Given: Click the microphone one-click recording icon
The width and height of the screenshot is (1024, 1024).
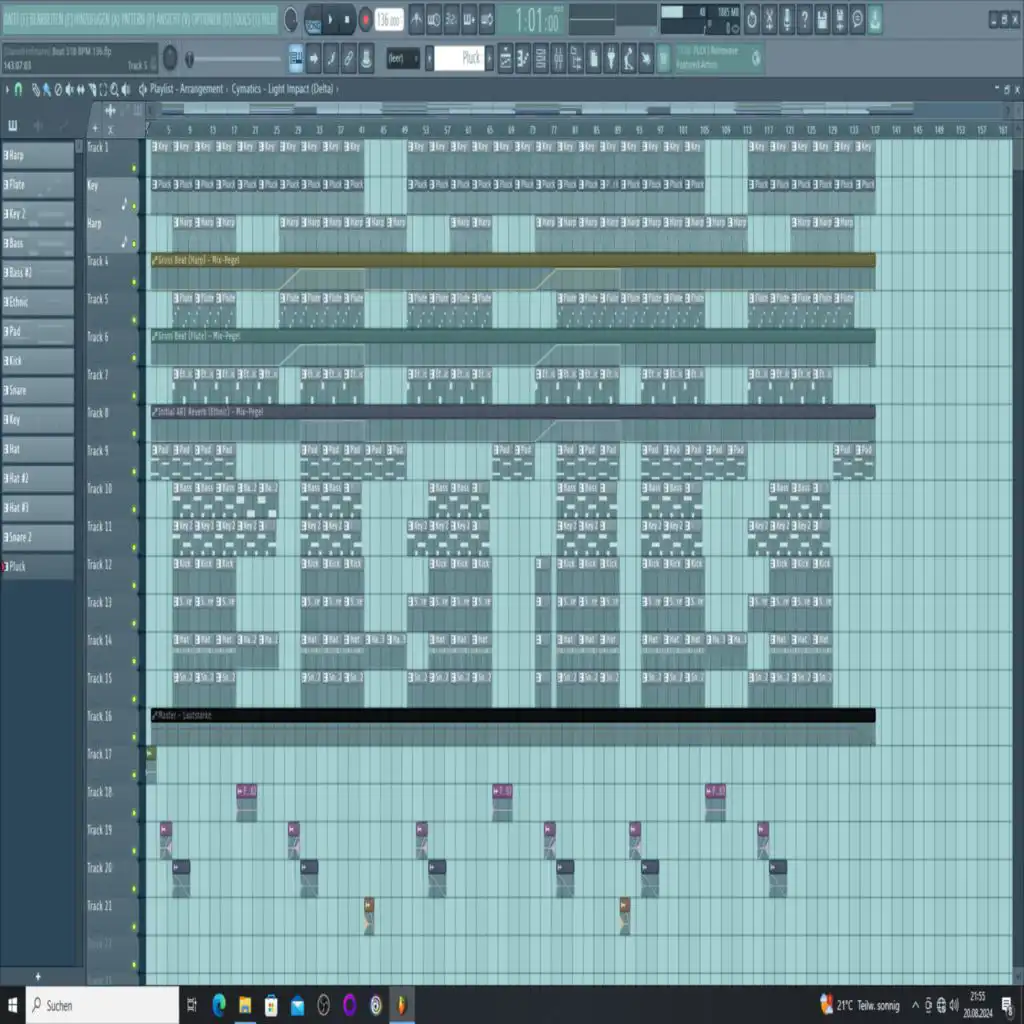Looking at the screenshot, I should pos(787,20).
